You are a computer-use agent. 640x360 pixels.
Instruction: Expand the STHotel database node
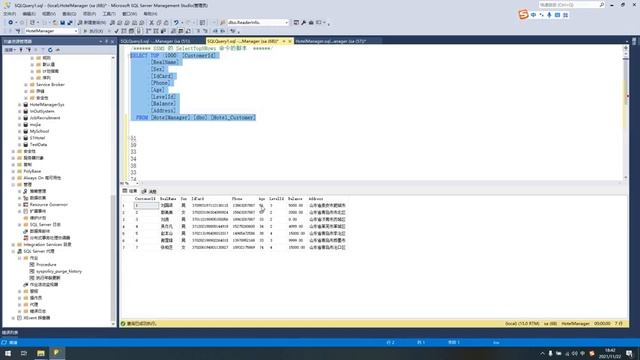19,138
